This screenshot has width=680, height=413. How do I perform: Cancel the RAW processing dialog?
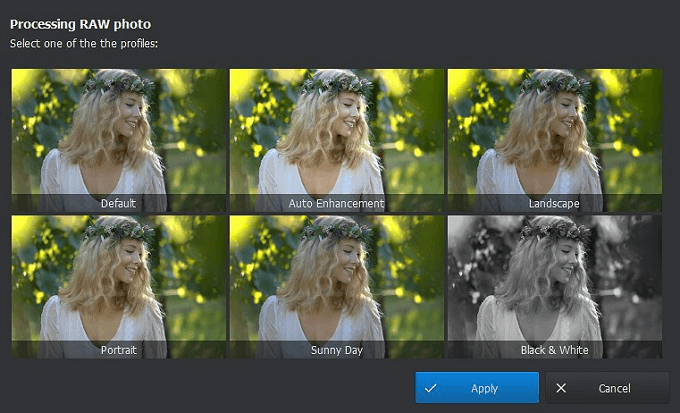pos(608,388)
